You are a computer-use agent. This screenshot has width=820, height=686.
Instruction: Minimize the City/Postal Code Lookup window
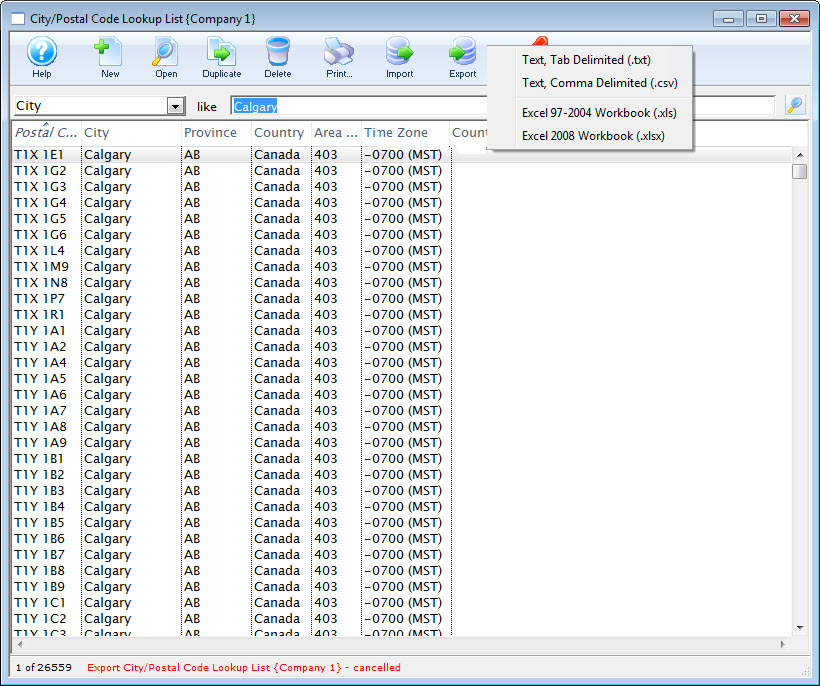[x=728, y=19]
